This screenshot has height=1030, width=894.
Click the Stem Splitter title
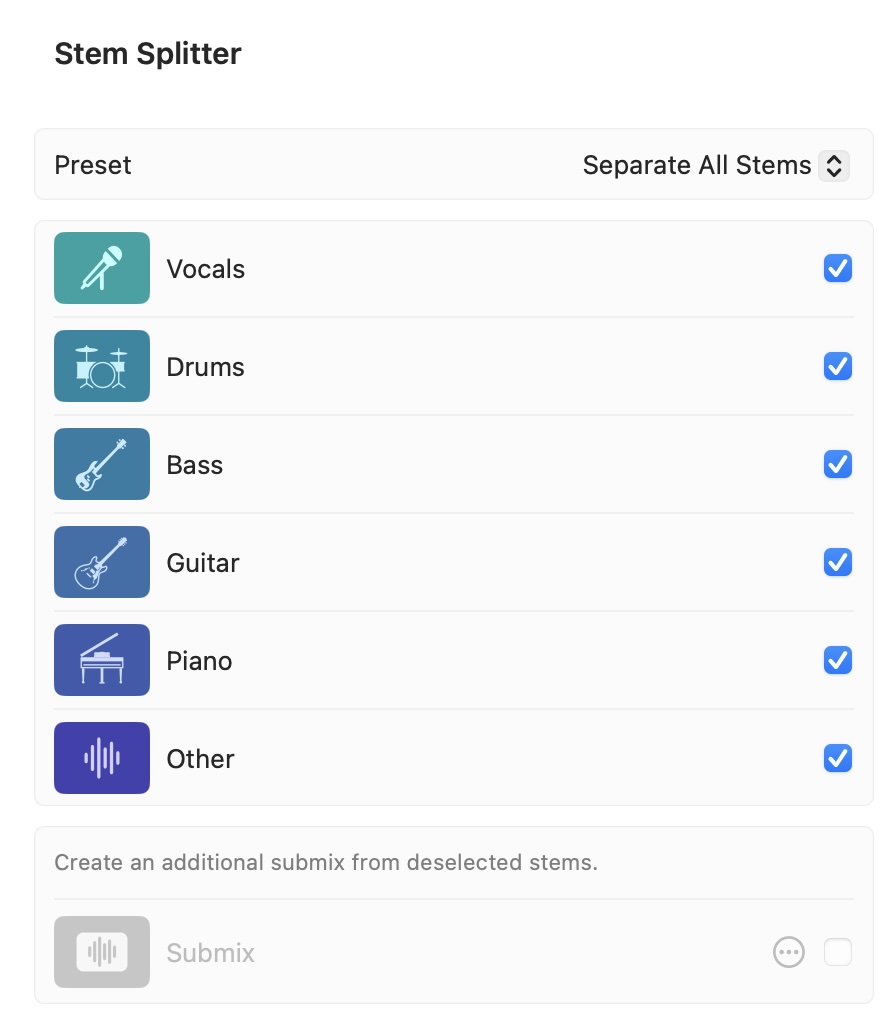pos(147,53)
